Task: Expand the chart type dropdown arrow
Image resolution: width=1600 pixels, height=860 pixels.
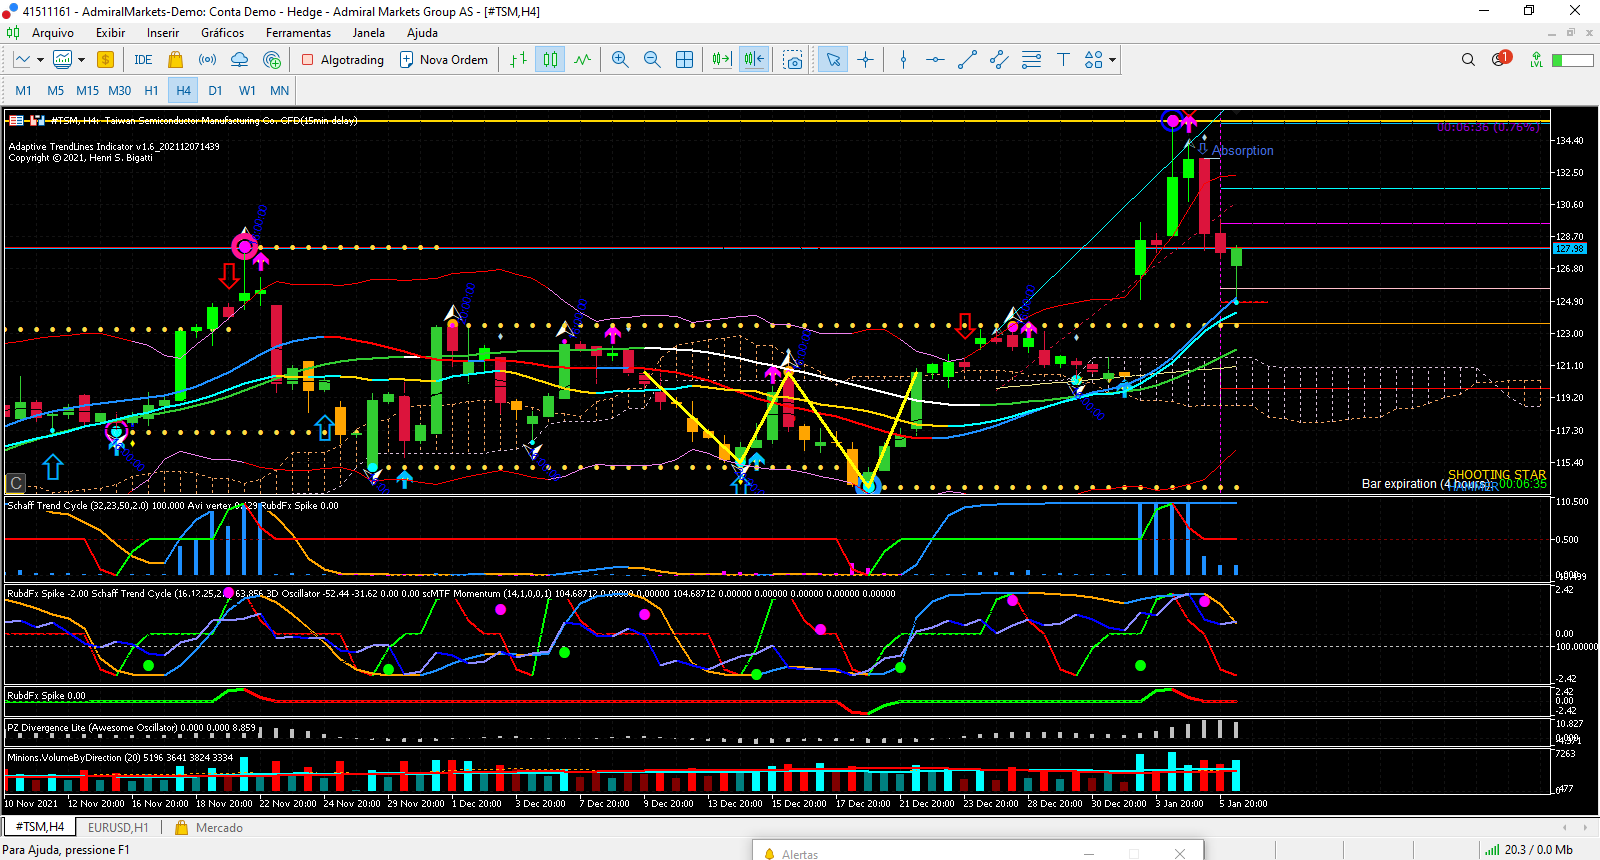Action: [x=40, y=60]
